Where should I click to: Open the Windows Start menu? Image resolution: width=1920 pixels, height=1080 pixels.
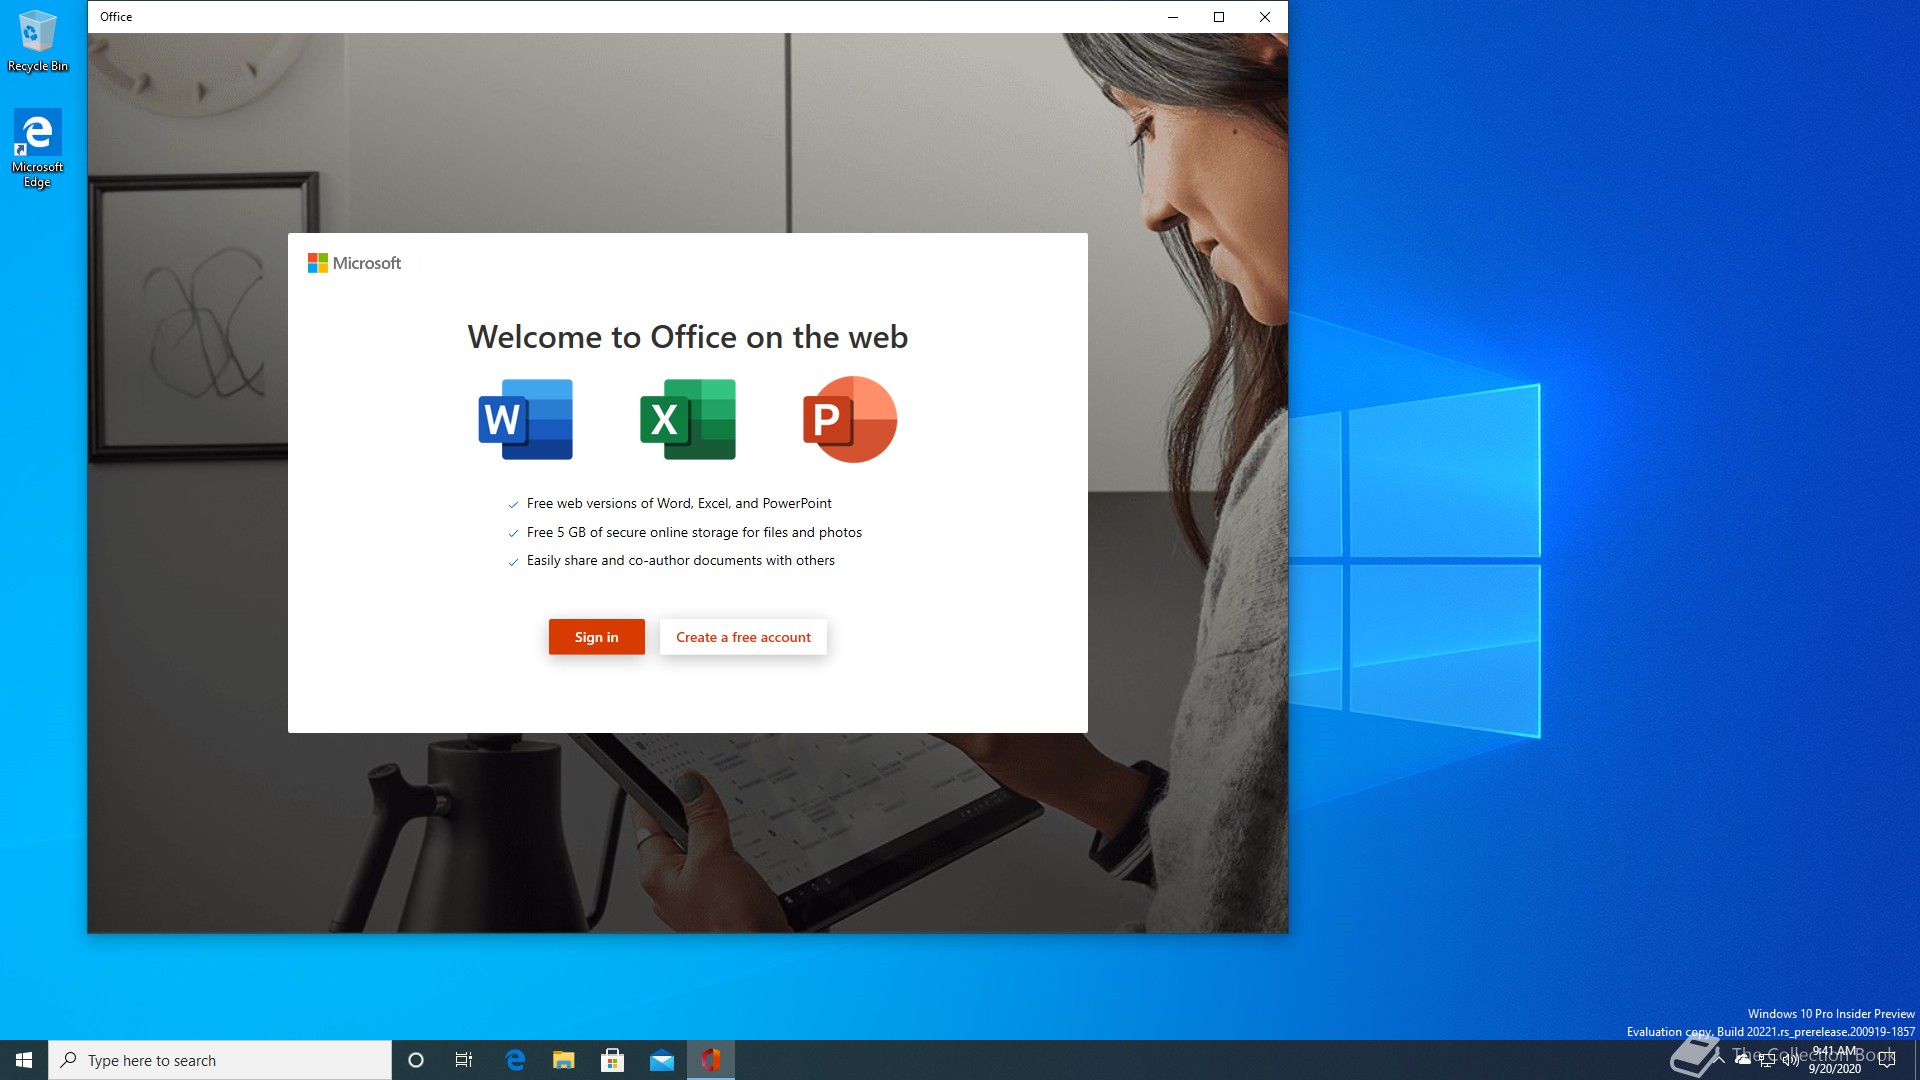tap(24, 1060)
